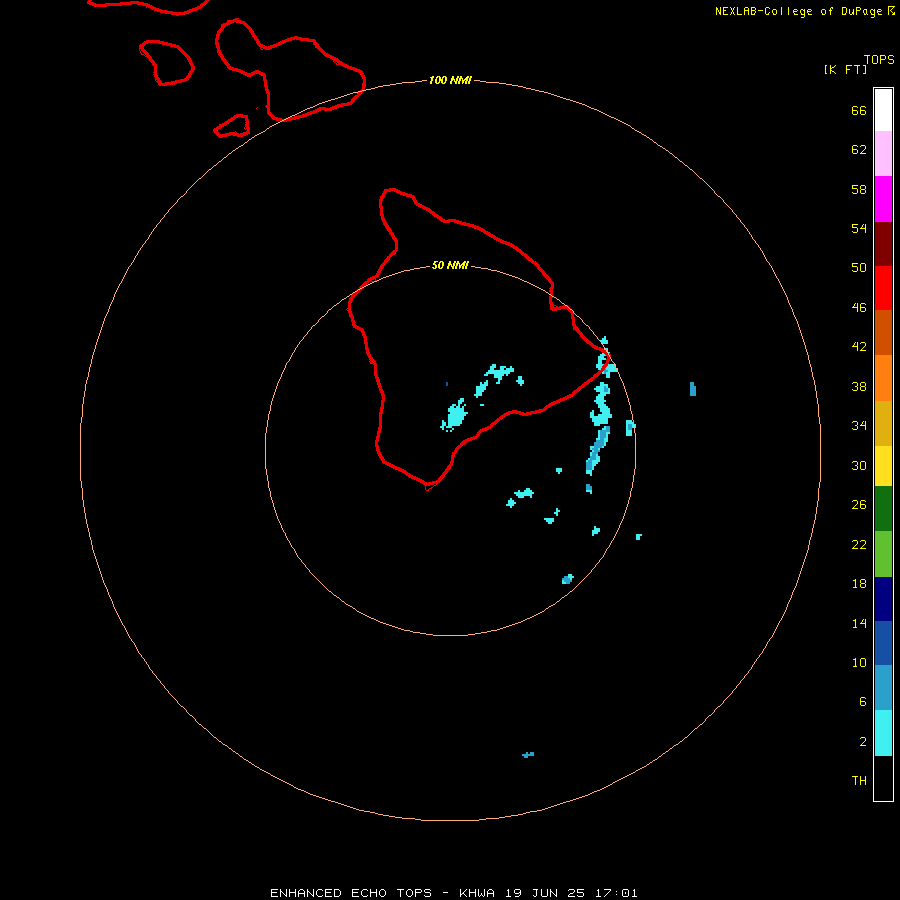This screenshot has width=900, height=900.
Task: Click the magenta 58 kft legend swatch
Action: [883, 199]
